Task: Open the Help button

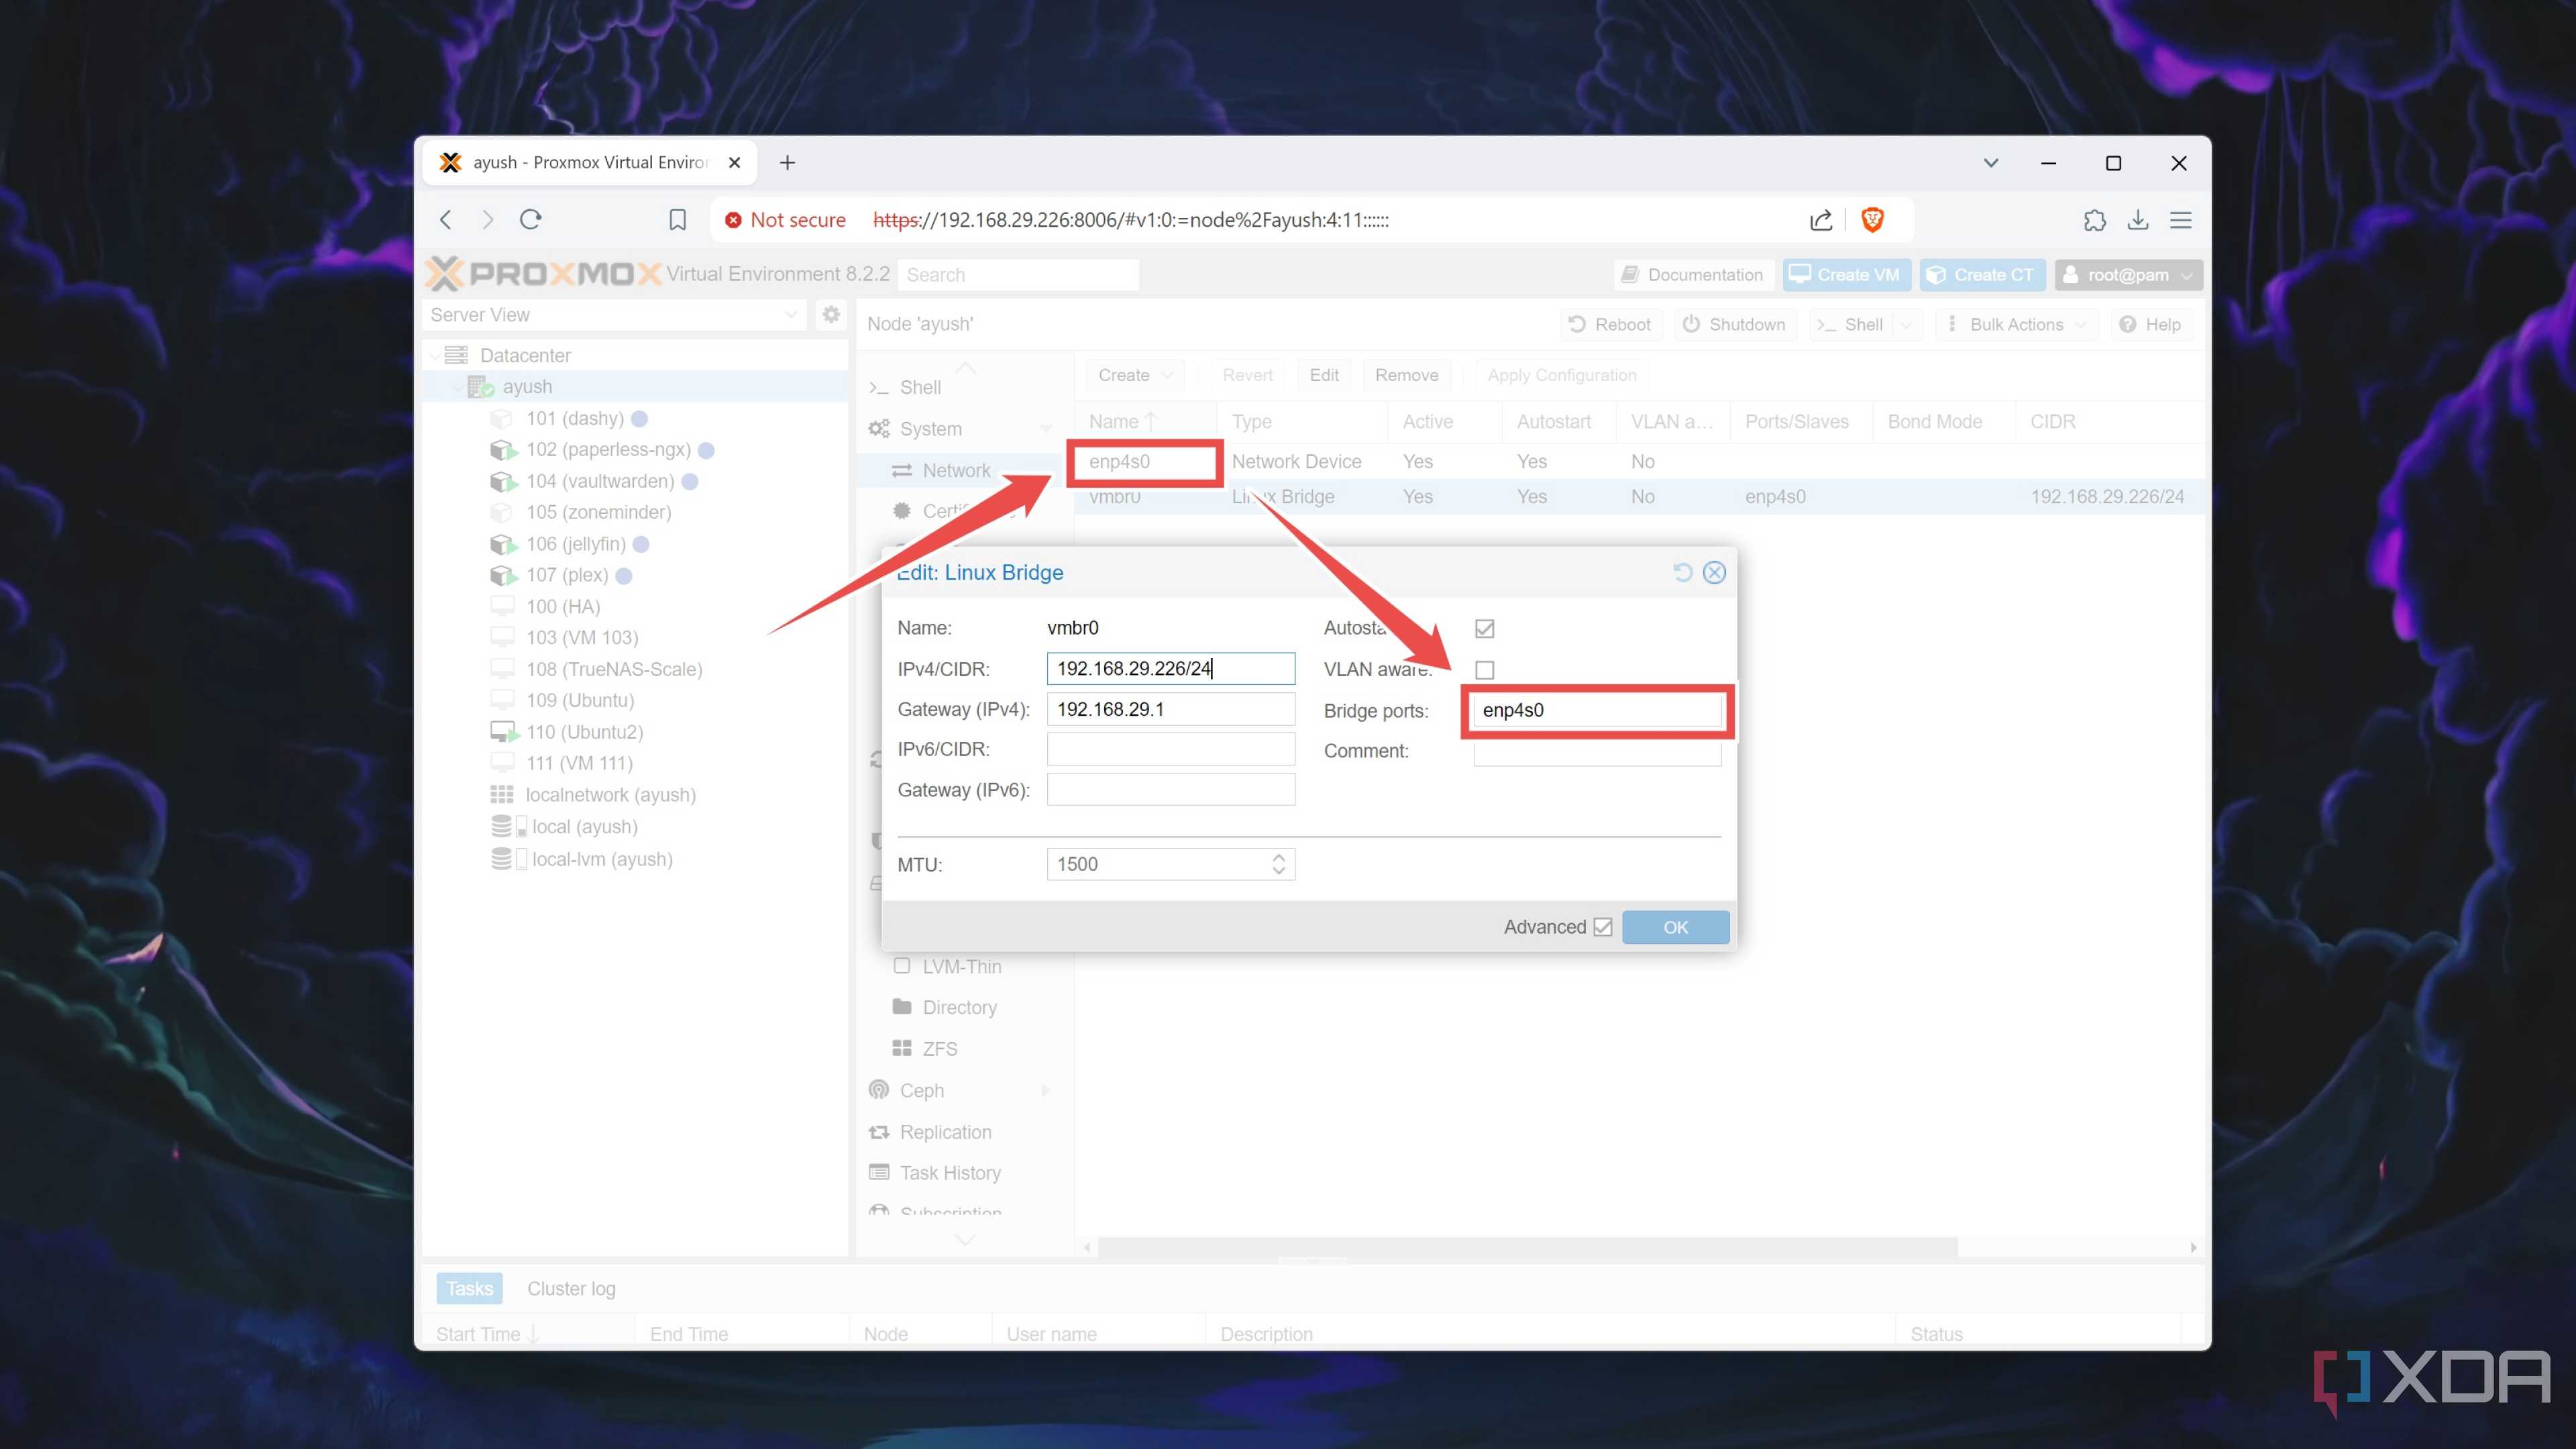Action: click(2151, 324)
